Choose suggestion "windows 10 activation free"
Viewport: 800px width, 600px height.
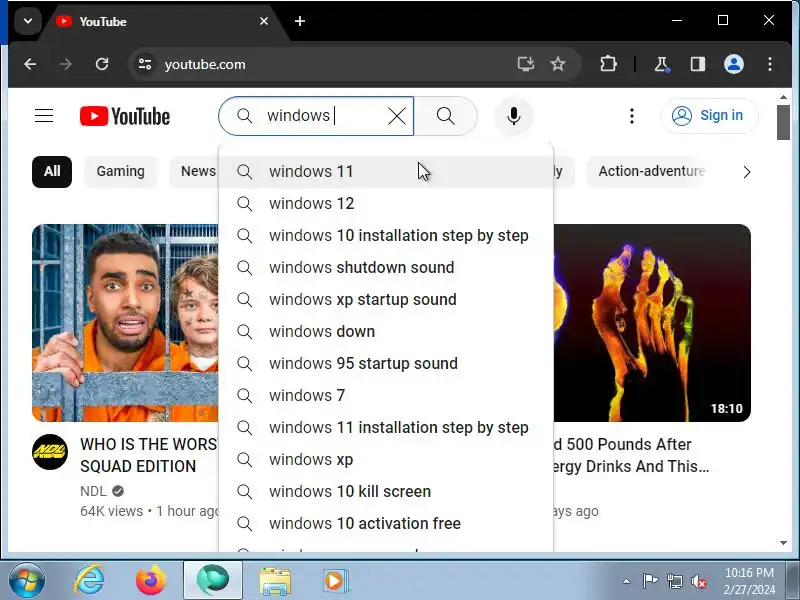click(386, 523)
